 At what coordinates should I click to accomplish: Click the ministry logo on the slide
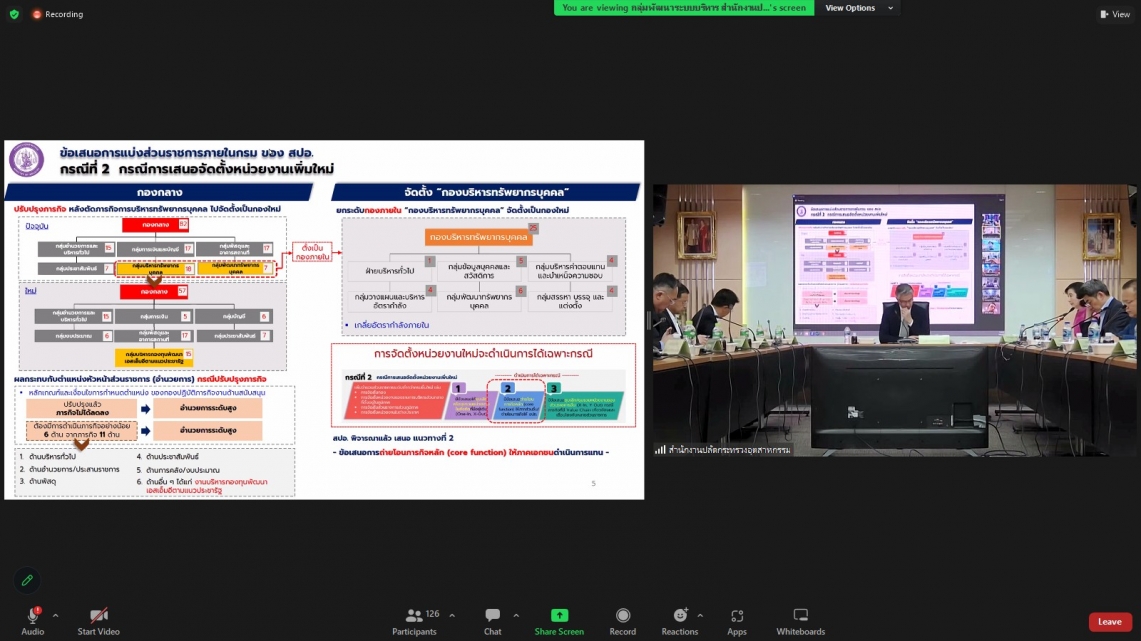pos(27,160)
